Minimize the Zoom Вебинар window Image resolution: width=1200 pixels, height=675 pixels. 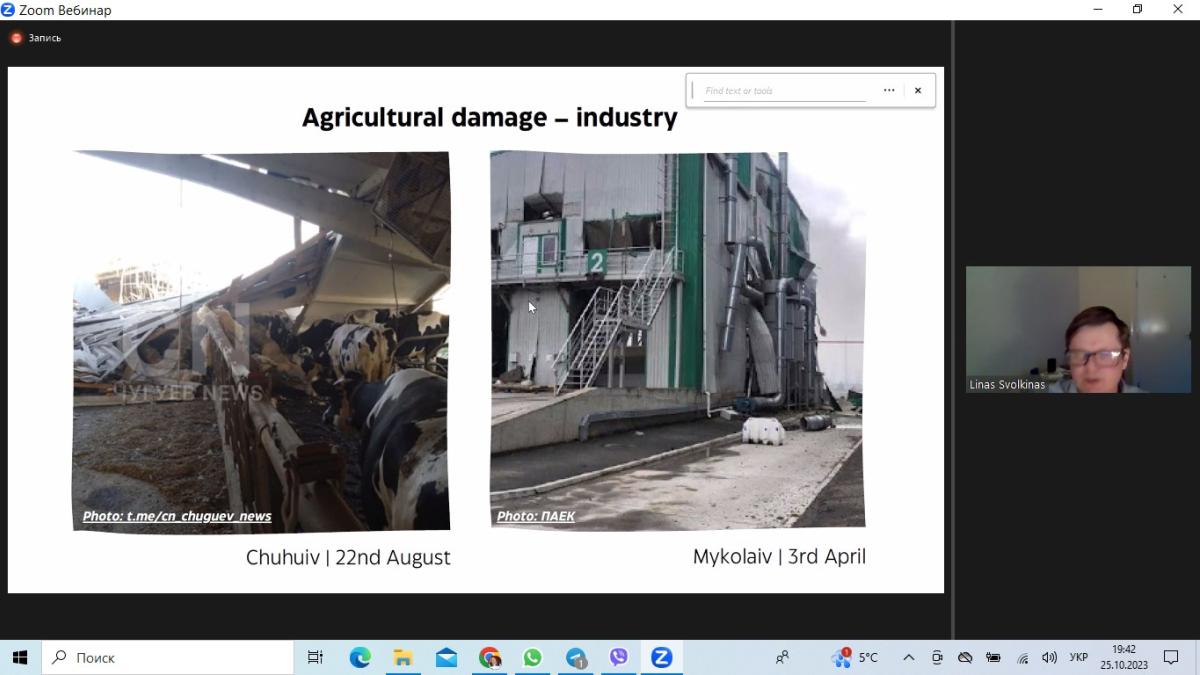pyautogui.click(x=1098, y=10)
